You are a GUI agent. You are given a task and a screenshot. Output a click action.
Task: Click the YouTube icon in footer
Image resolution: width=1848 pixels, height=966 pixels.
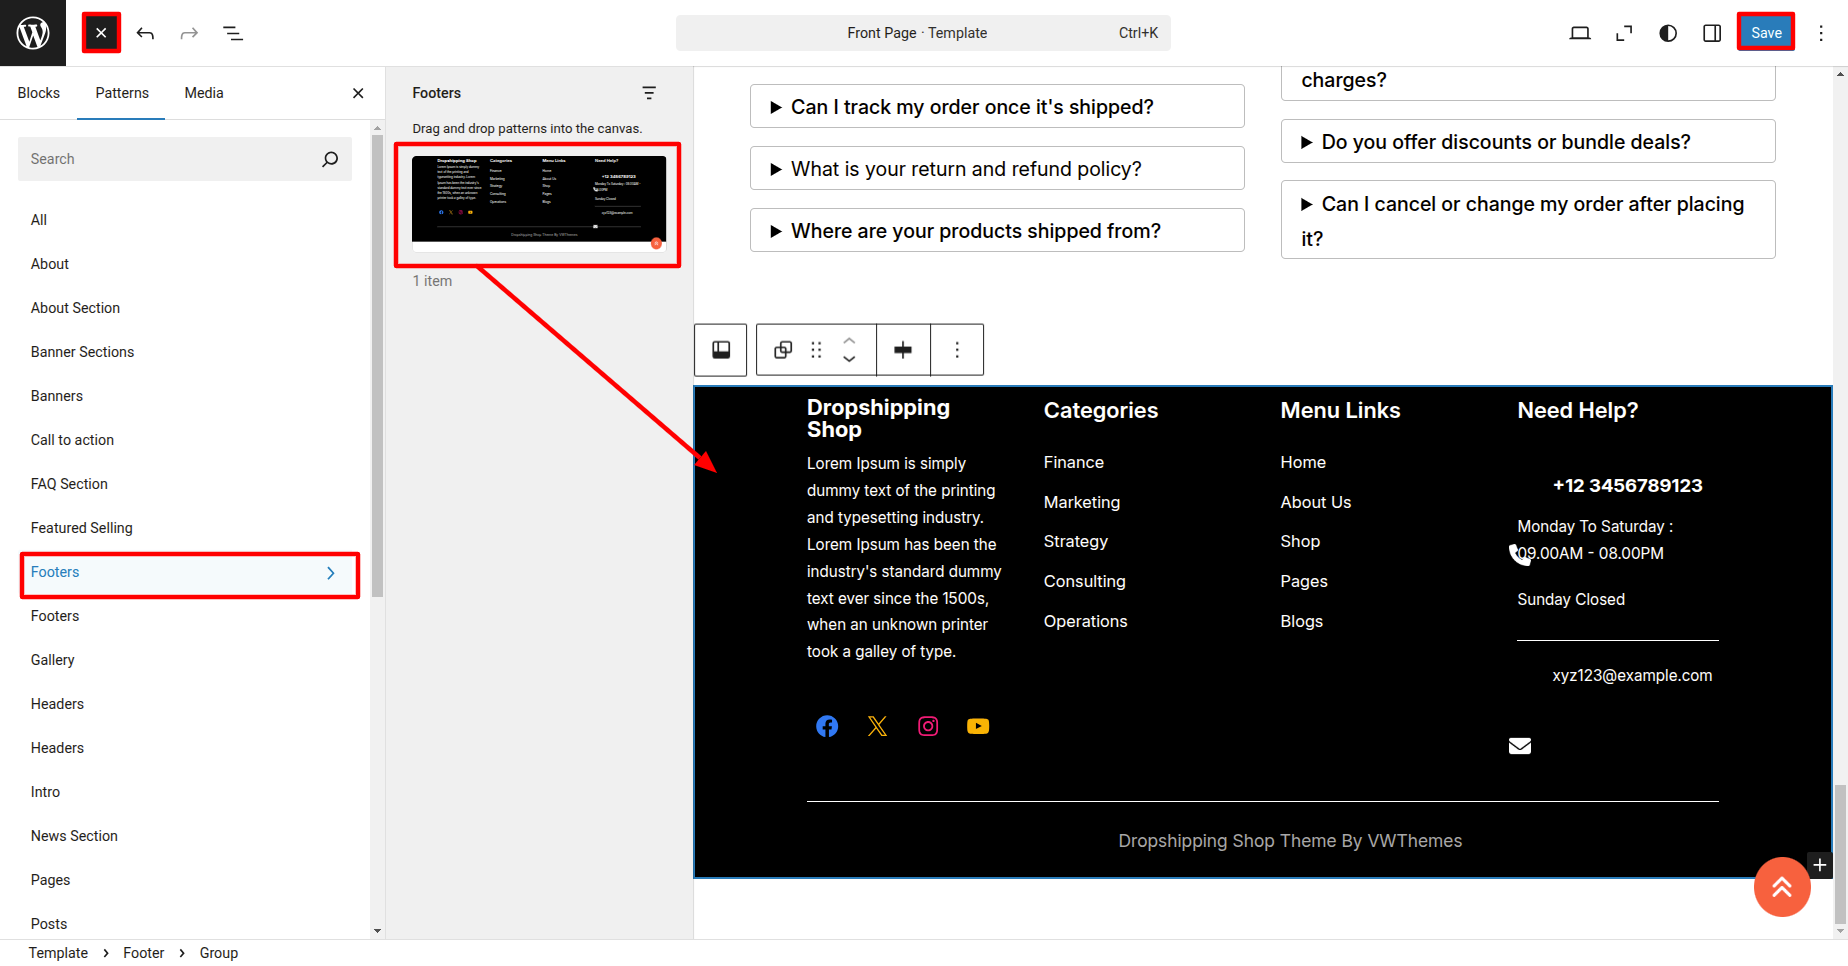pyautogui.click(x=978, y=726)
